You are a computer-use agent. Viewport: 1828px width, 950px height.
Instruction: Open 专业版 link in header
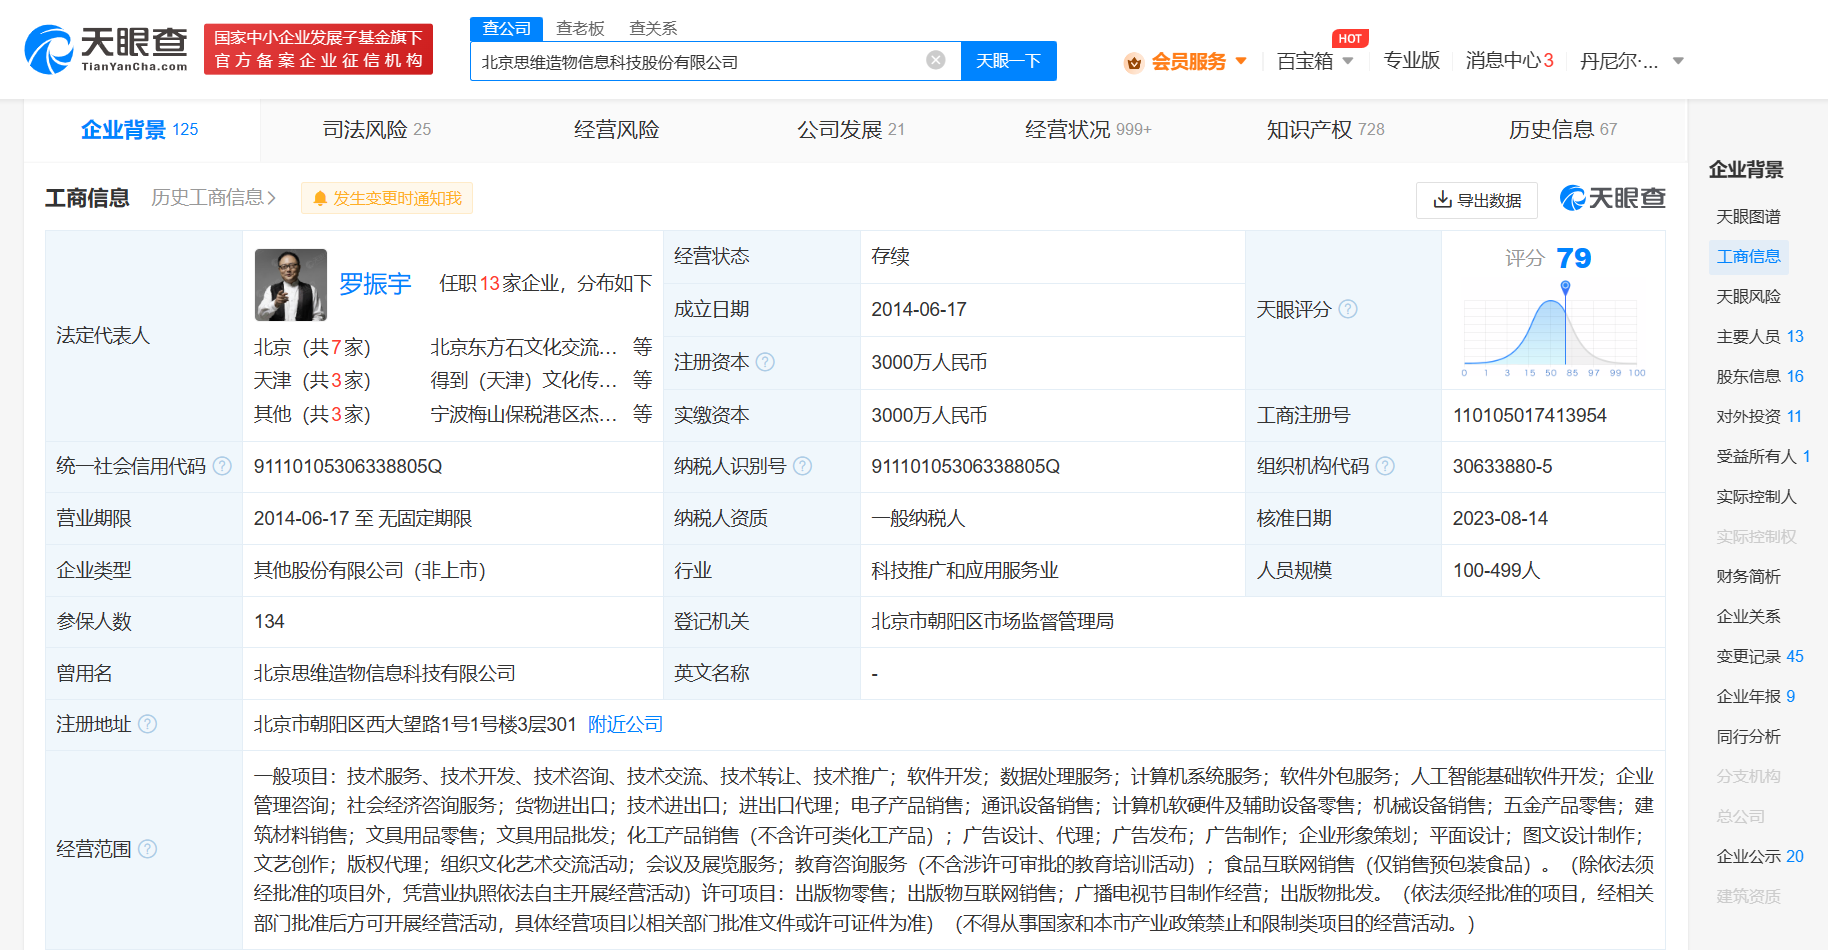pos(1411,61)
